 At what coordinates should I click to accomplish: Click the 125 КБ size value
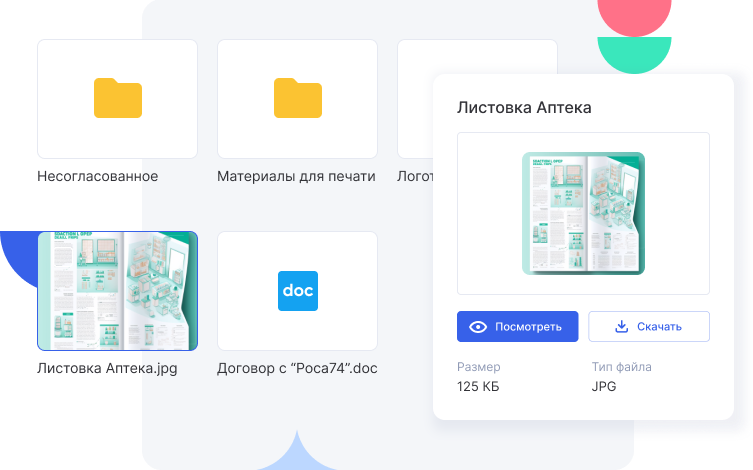[x=480, y=386]
